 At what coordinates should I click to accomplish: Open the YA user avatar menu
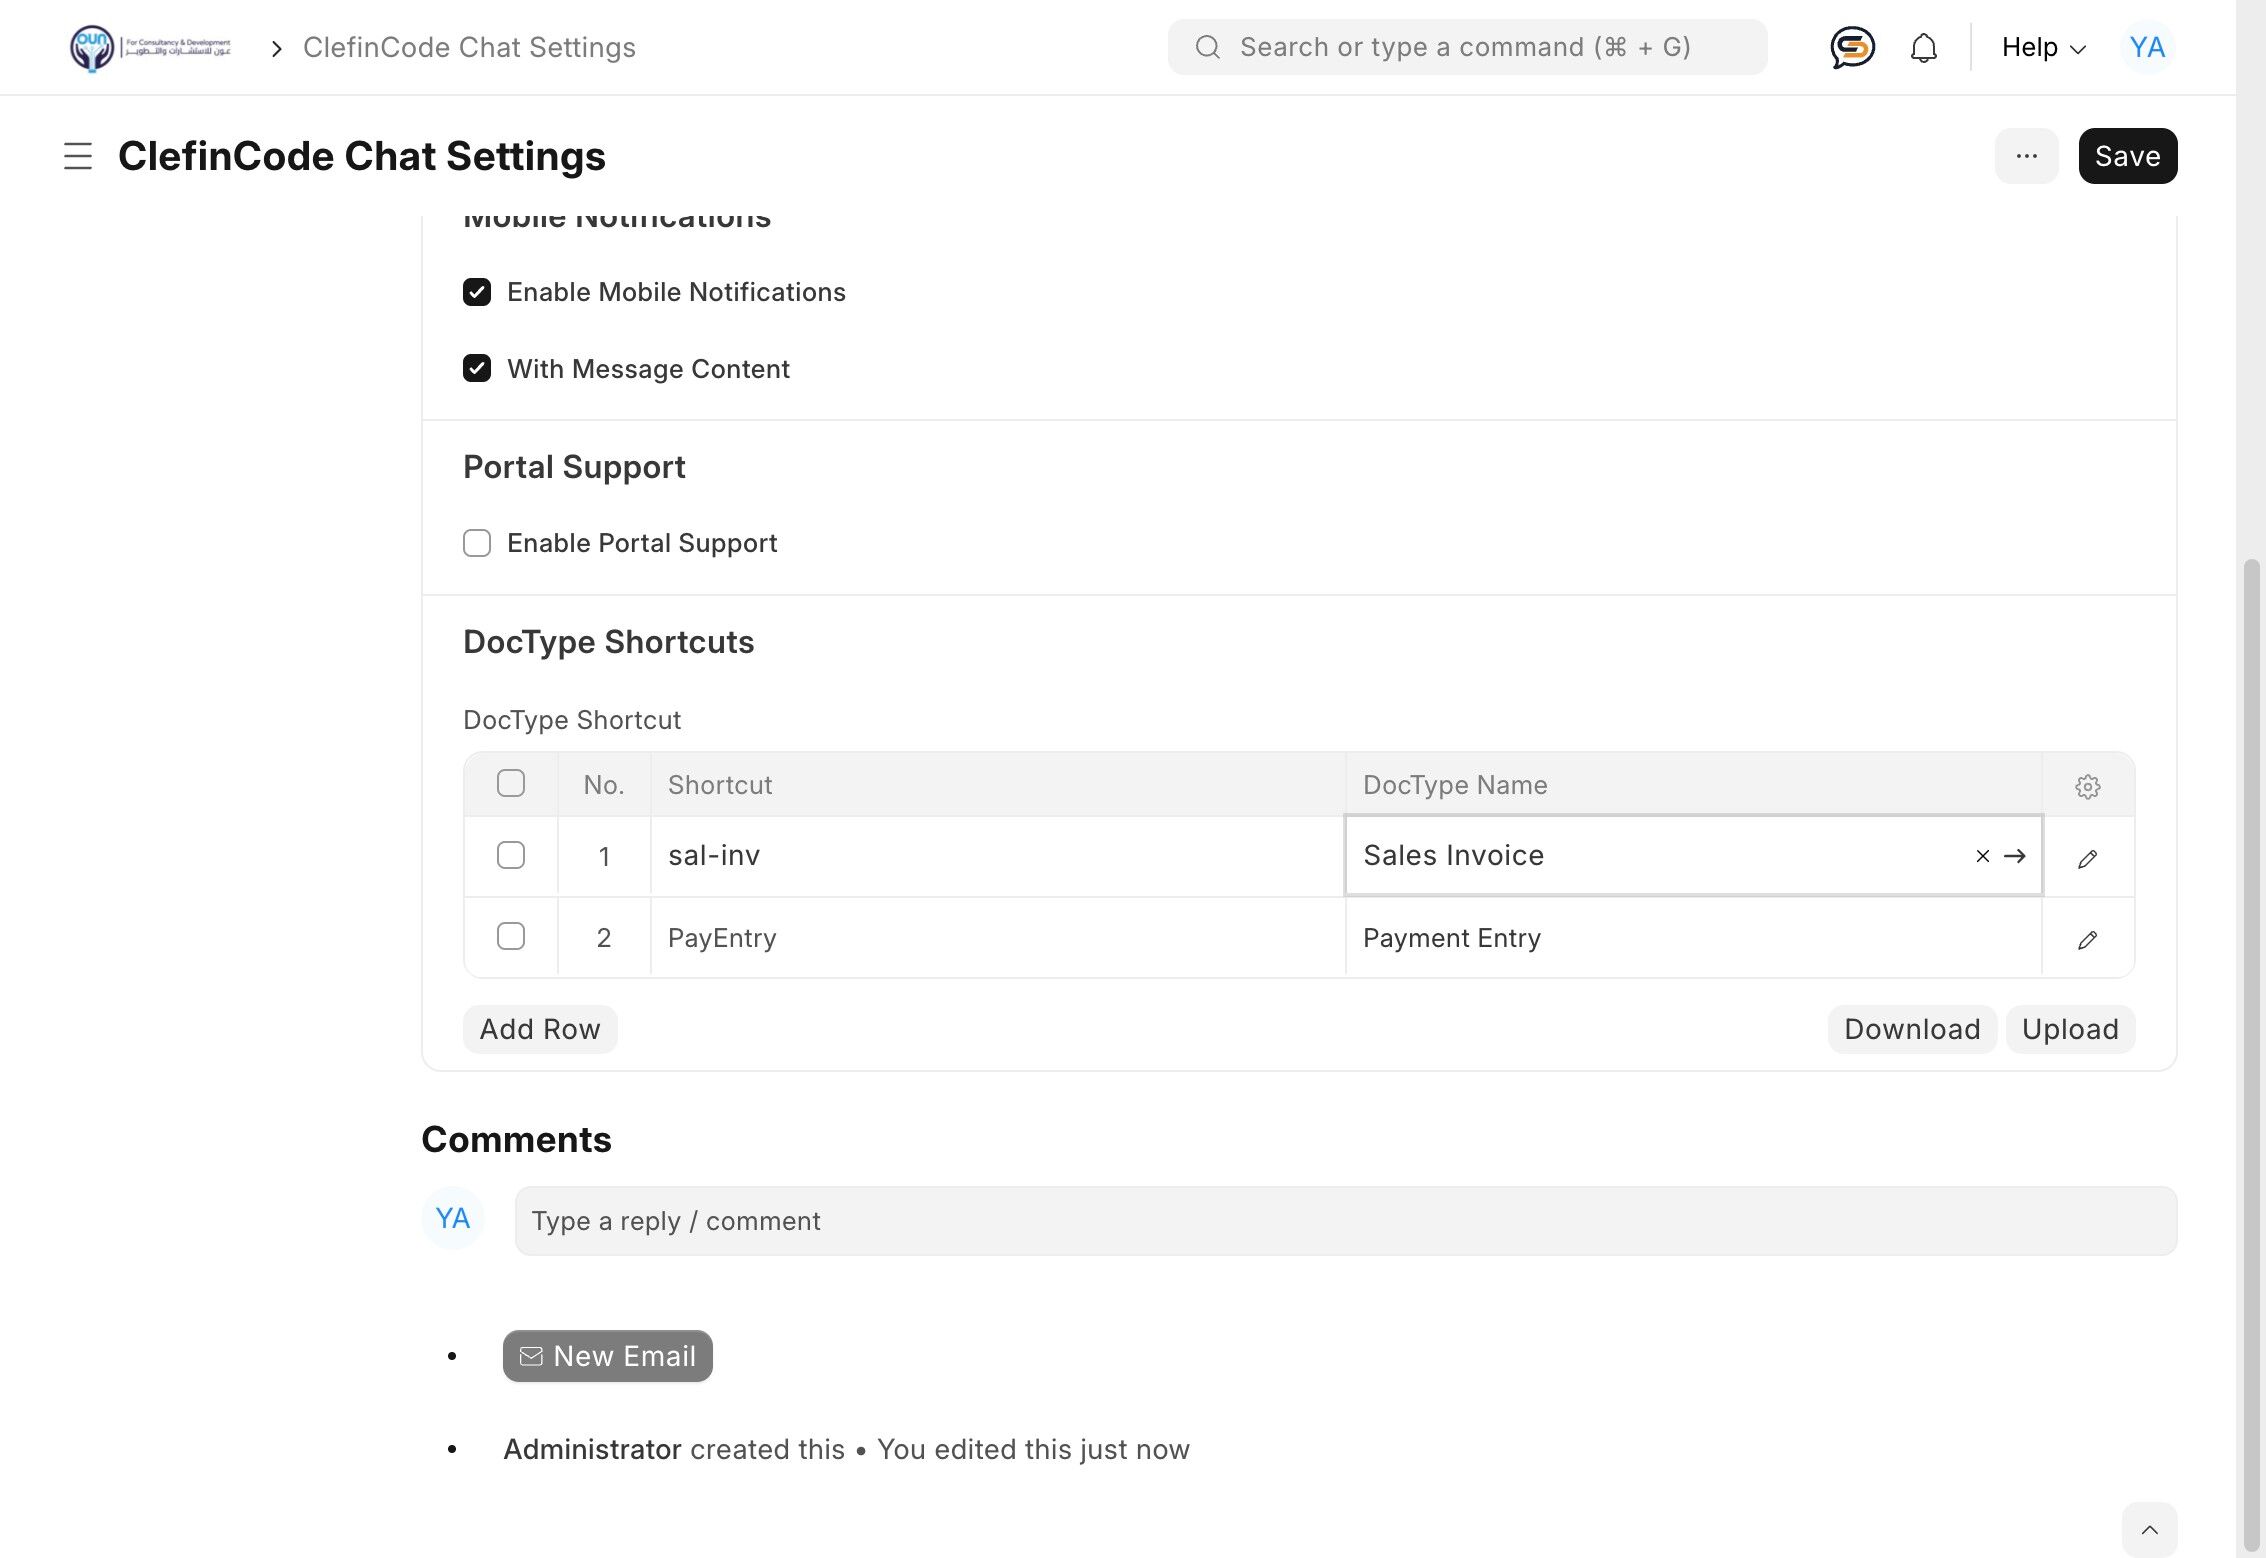pyautogui.click(x=2147, y=47)
